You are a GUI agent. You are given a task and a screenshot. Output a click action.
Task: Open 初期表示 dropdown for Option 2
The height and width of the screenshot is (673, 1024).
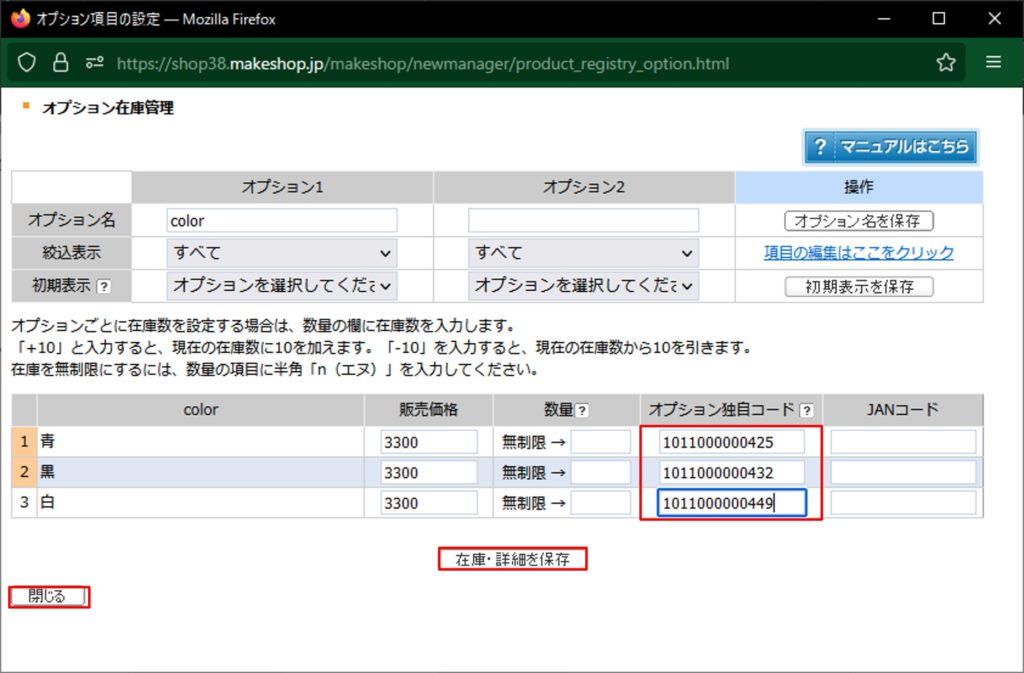point(583,286)
